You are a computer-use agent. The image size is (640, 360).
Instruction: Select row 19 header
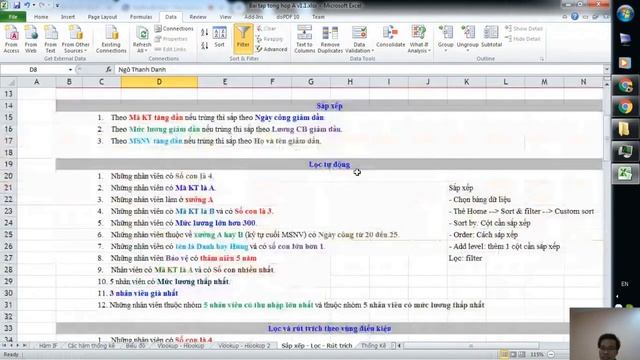pyautogui.click(x=9, y=164)
